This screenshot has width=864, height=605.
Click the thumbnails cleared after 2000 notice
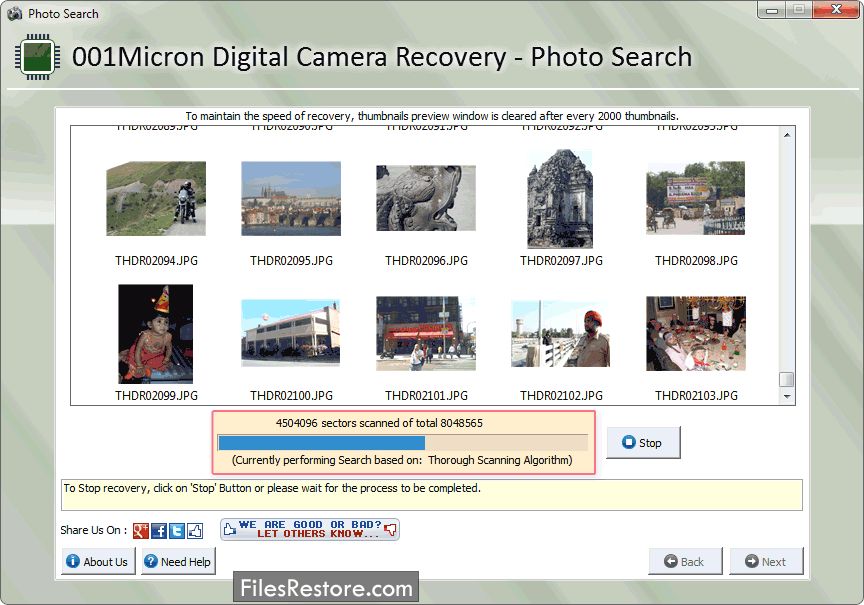pos(432,116)
